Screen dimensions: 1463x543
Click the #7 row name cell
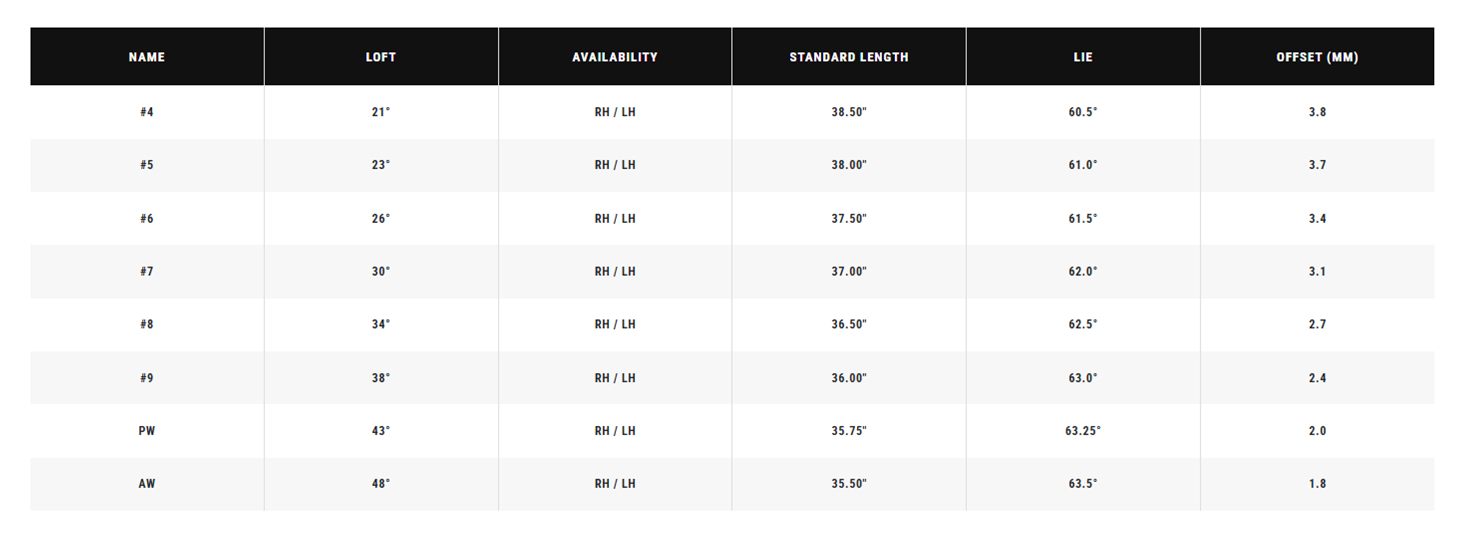click(147, 271)
